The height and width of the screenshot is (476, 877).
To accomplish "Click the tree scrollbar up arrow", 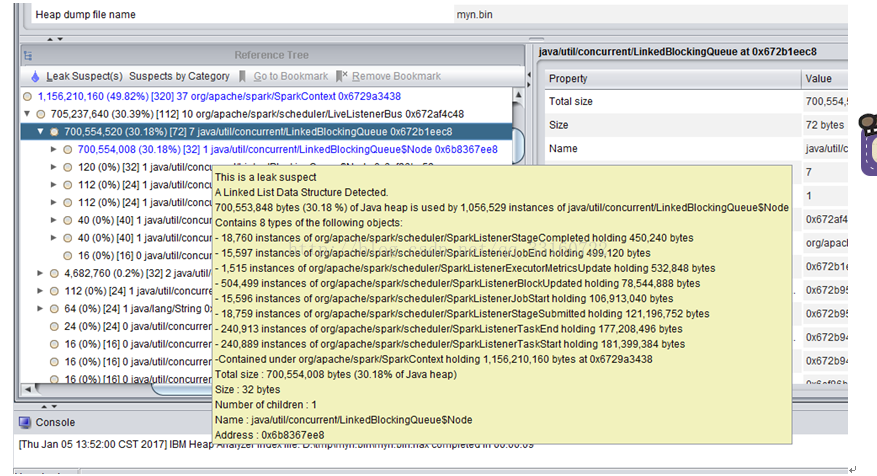I will click(x=518, y=95).
